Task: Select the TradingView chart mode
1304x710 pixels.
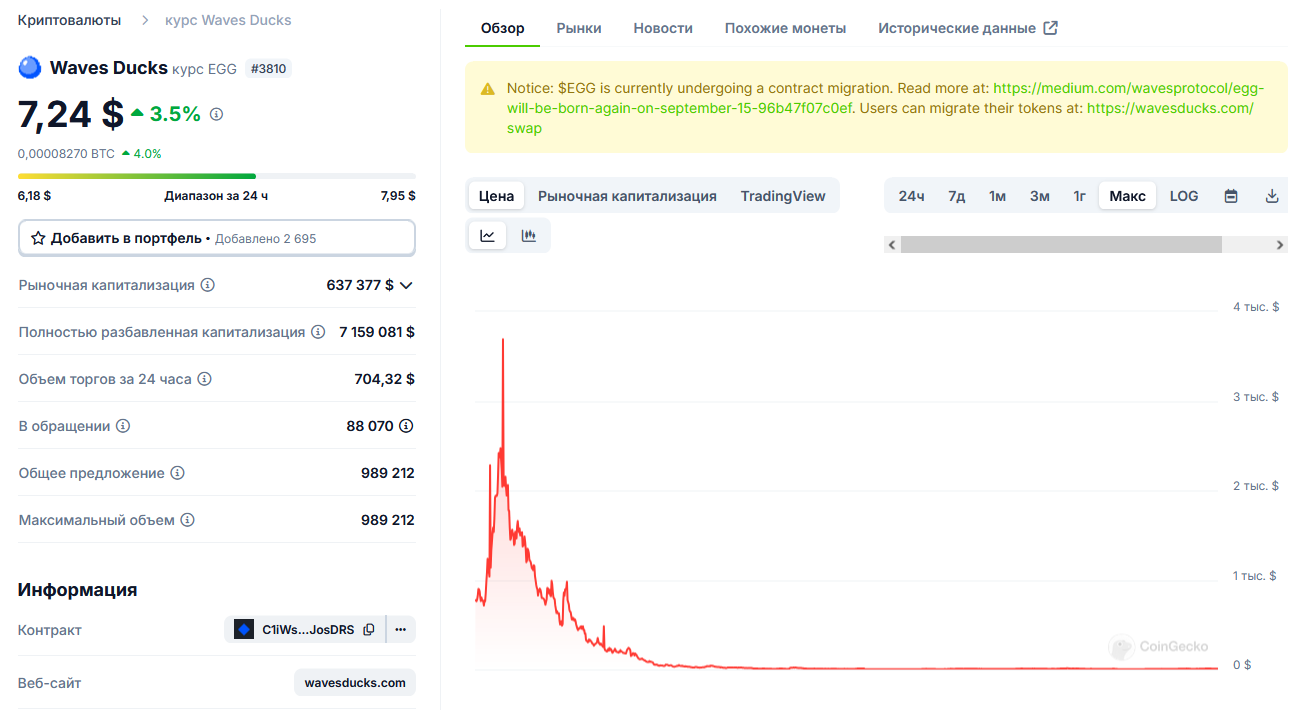Action: click(783, 196)
